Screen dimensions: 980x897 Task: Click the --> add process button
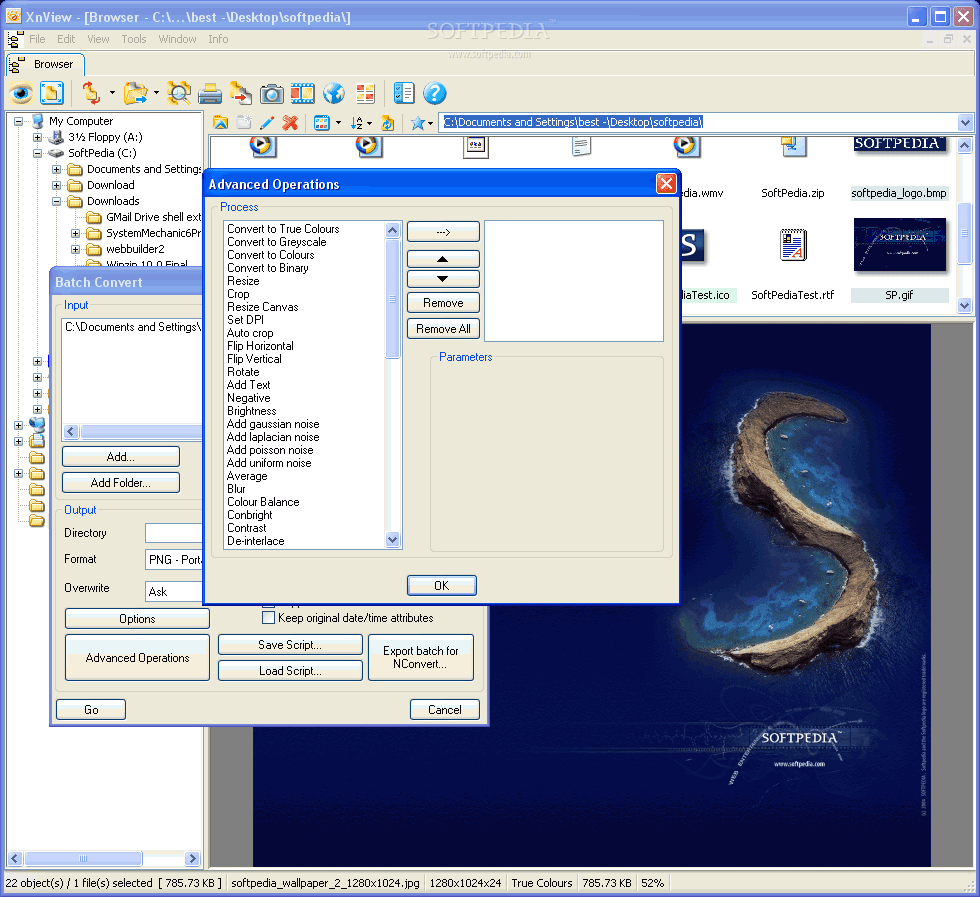tap(443, 232)
